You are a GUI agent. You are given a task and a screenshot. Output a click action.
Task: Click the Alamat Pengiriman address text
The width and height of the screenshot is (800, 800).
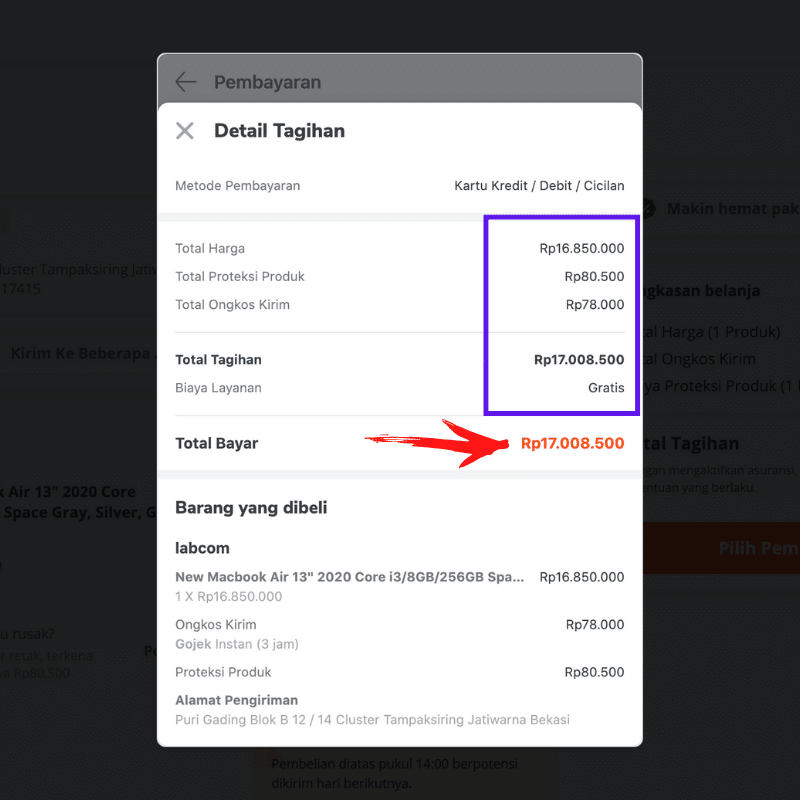coord(371,720)
